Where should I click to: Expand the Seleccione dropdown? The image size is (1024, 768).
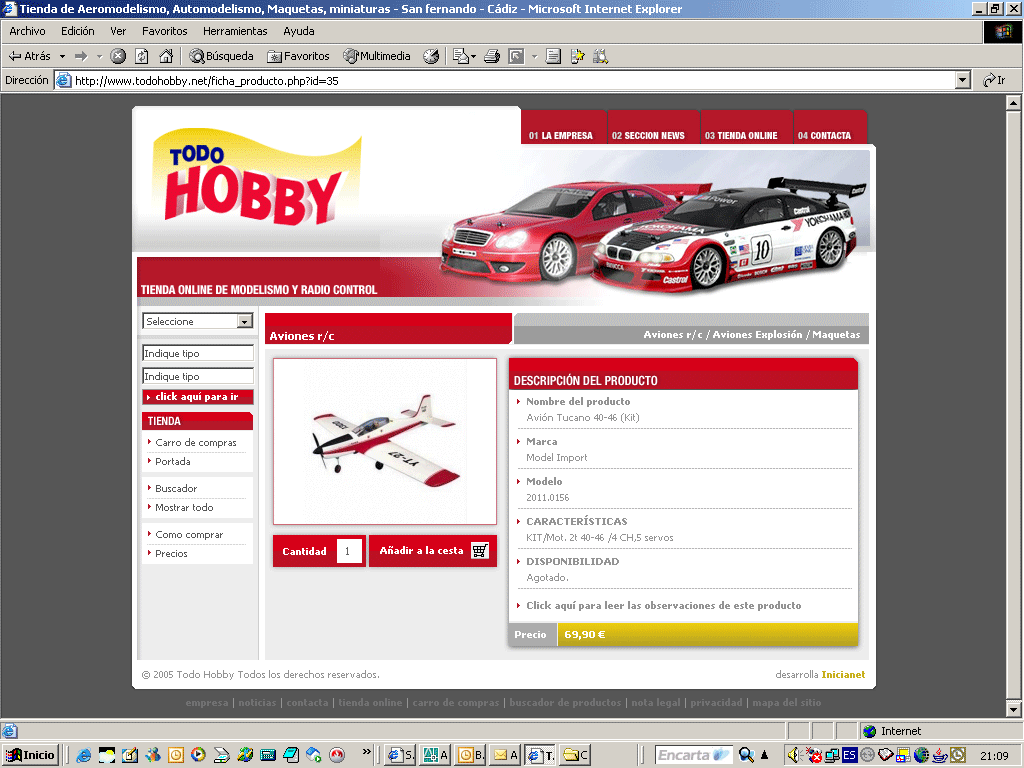(x=244, y=322)
